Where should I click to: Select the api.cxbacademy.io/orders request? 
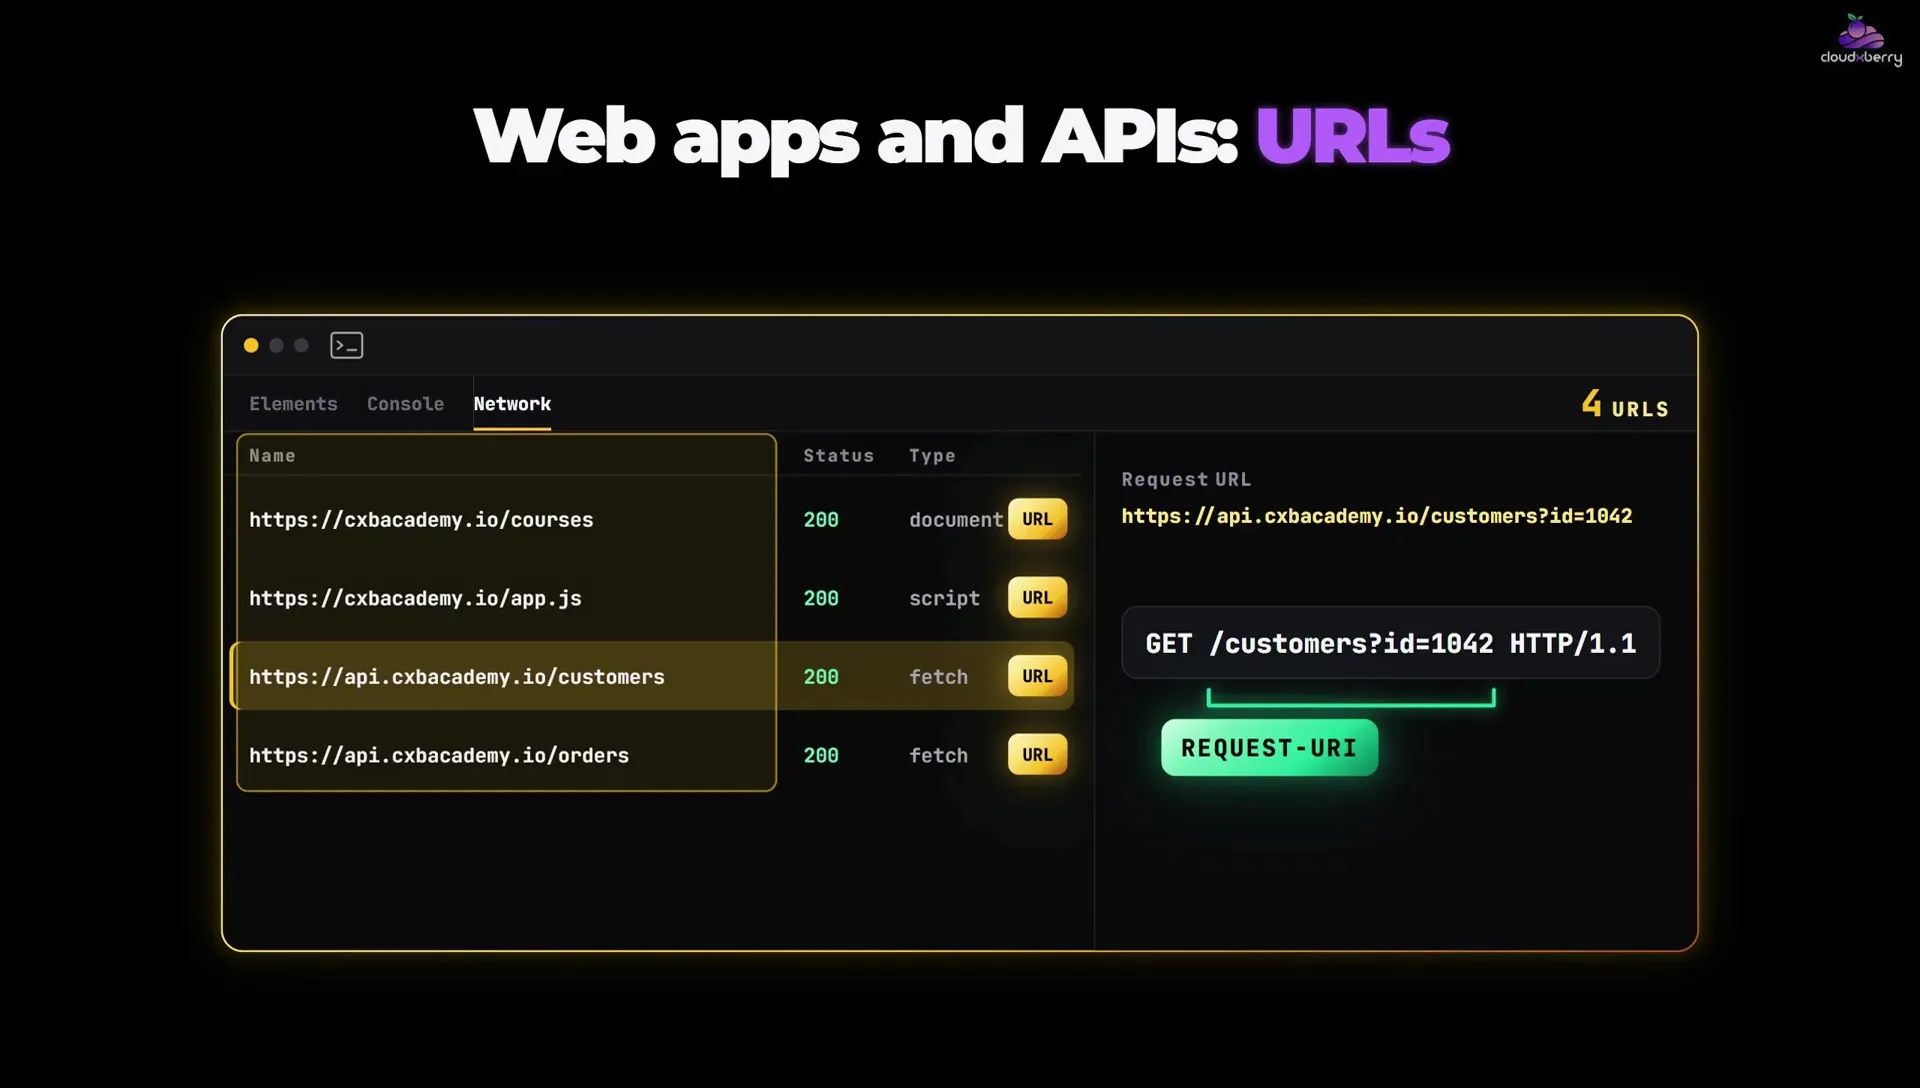coord(656,755)
